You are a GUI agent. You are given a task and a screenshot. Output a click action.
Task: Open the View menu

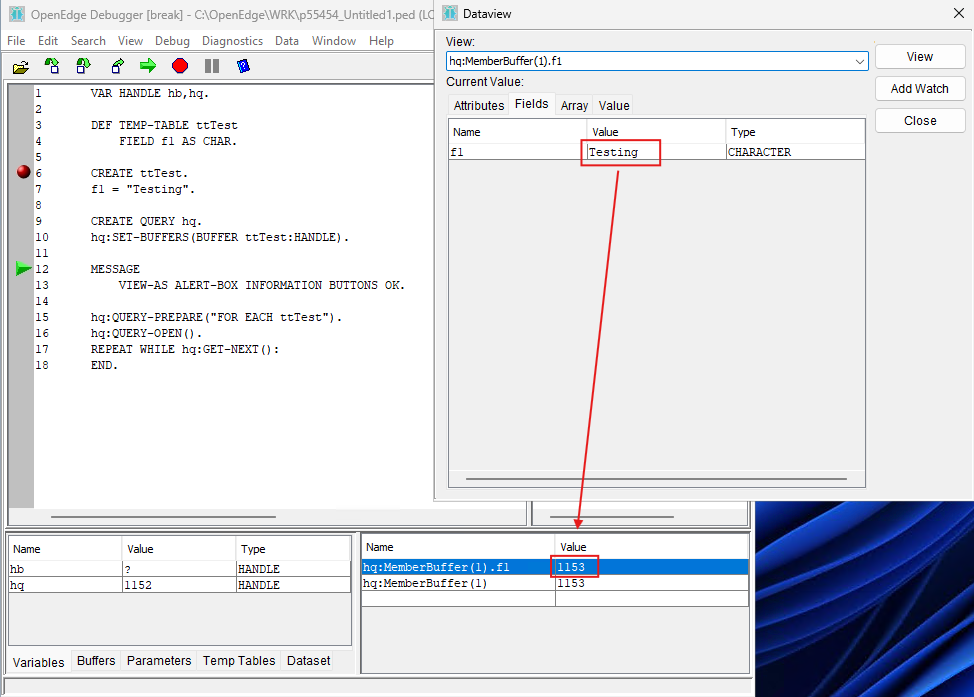(x=130, y=41)
